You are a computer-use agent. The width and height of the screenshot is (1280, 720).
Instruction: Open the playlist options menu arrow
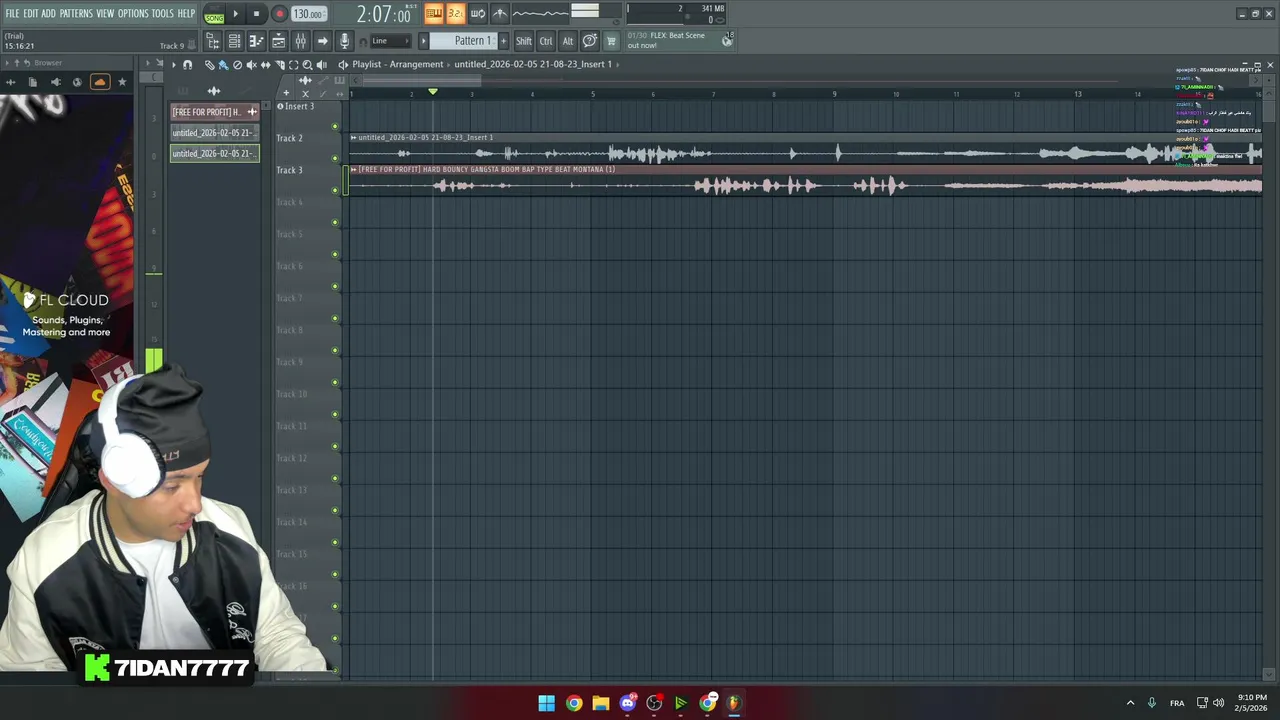point(173,64)
